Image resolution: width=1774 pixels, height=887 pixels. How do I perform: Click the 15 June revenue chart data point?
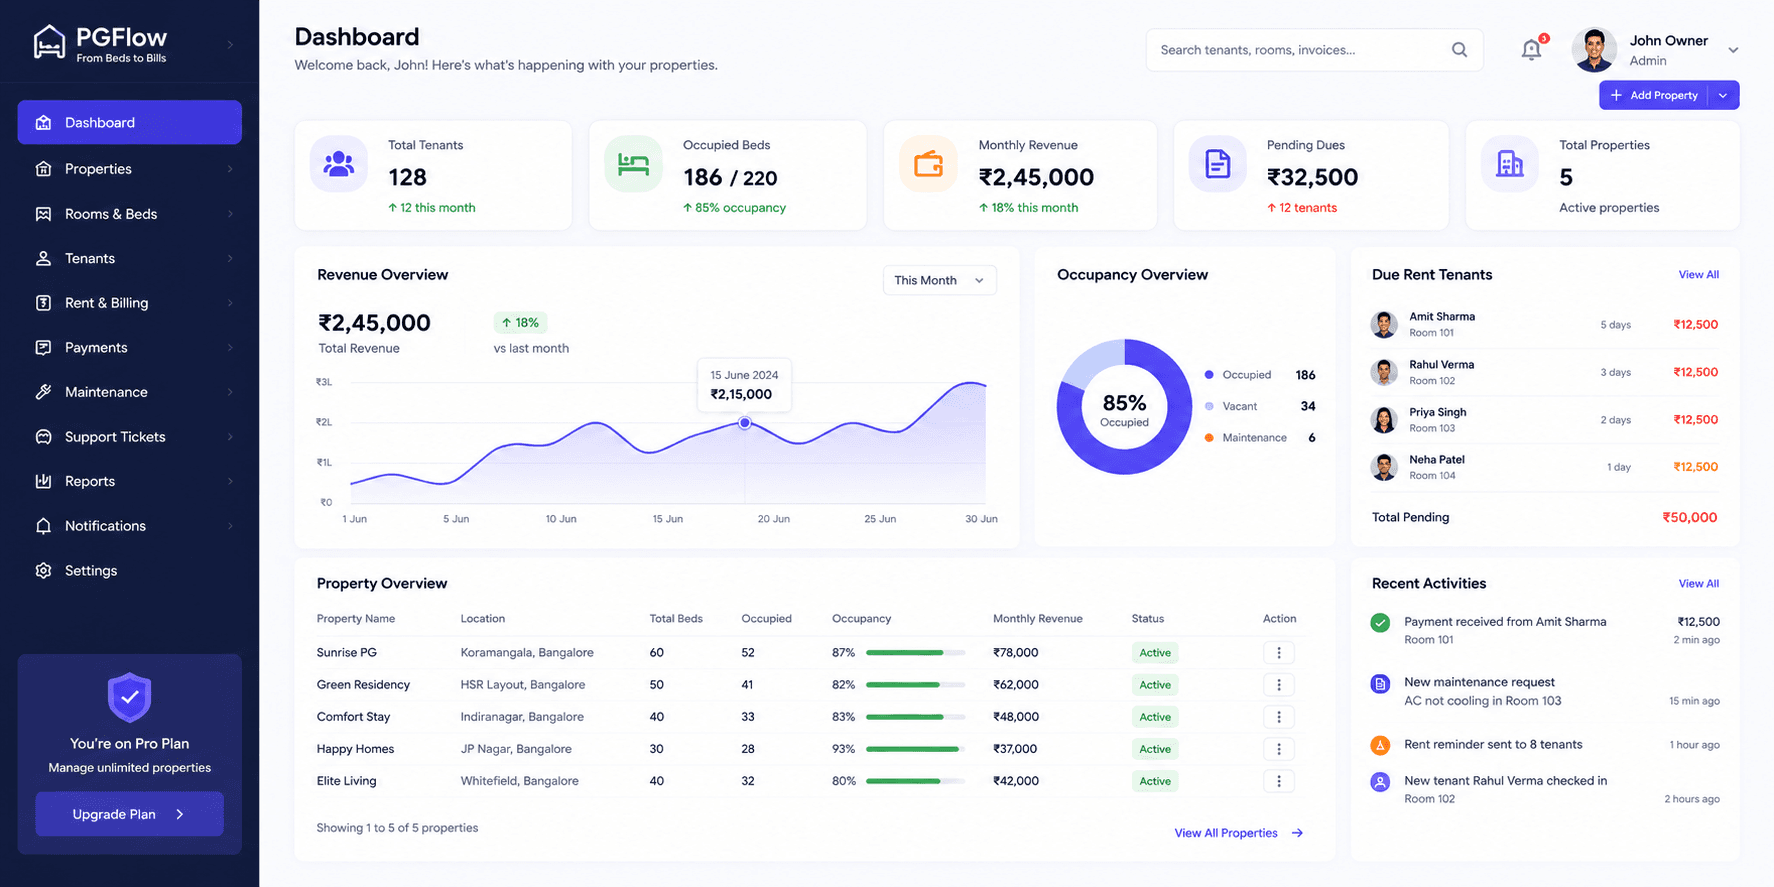pyautogui.click(x=745, y=423)
